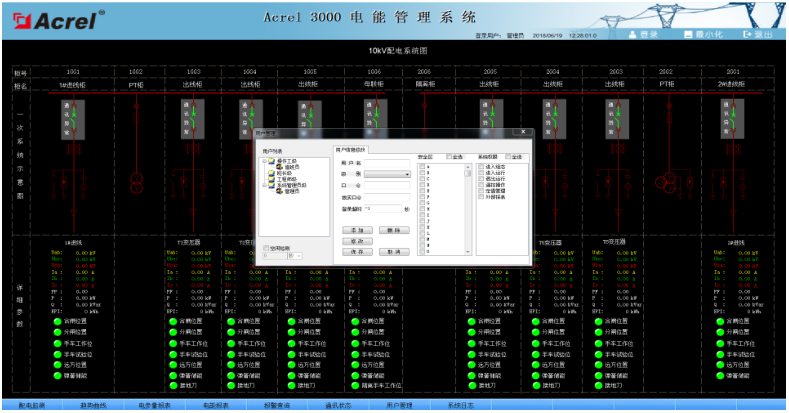Check 全选 for the 系统权限 list
789x413 pixels.
coord(510,156)
